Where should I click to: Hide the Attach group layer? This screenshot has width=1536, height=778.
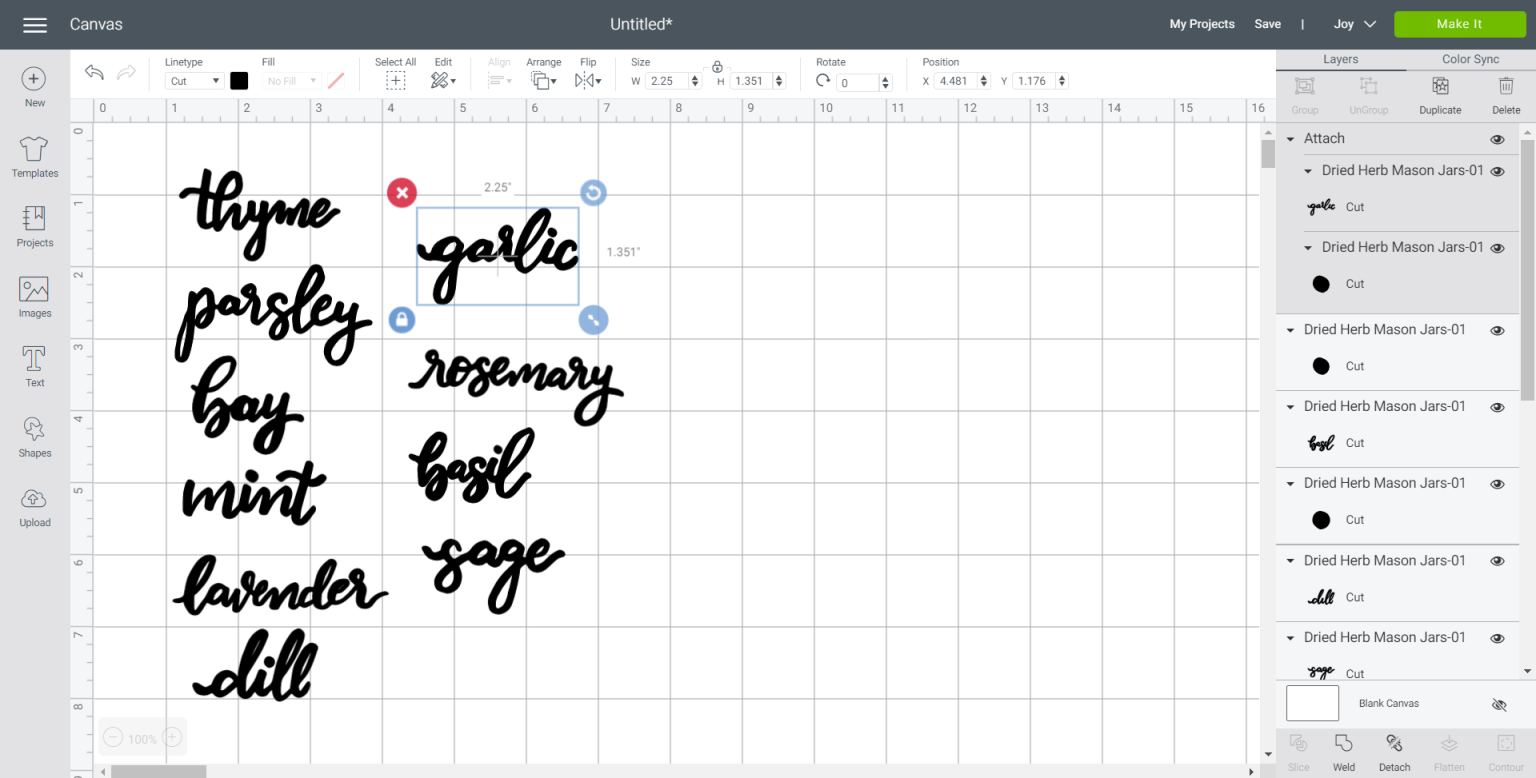[1497, 139]
